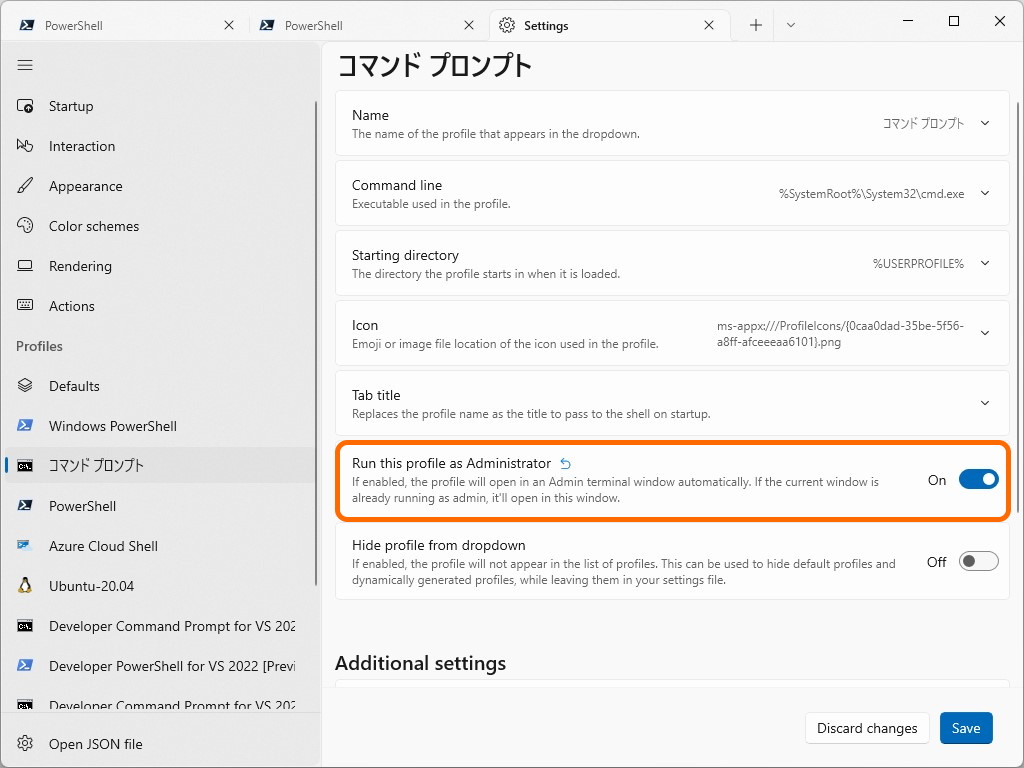Select the Ubuntu-20.04 profile icon
Screen dimensions: 1024x768
click(25, 586)
